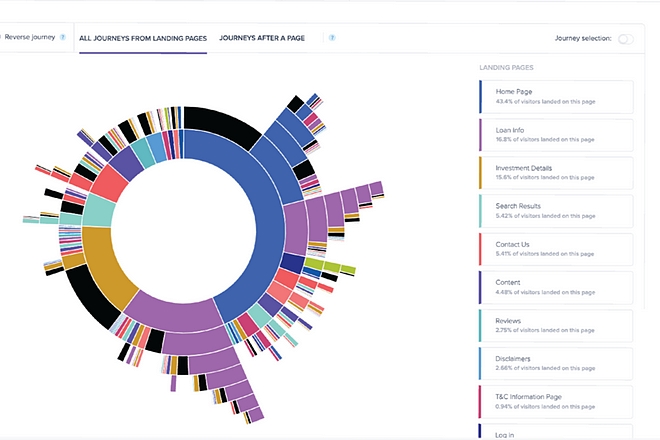Select Home Page in landing pages list
Viewport: 660px width, 440px height.
coord(556,96)
